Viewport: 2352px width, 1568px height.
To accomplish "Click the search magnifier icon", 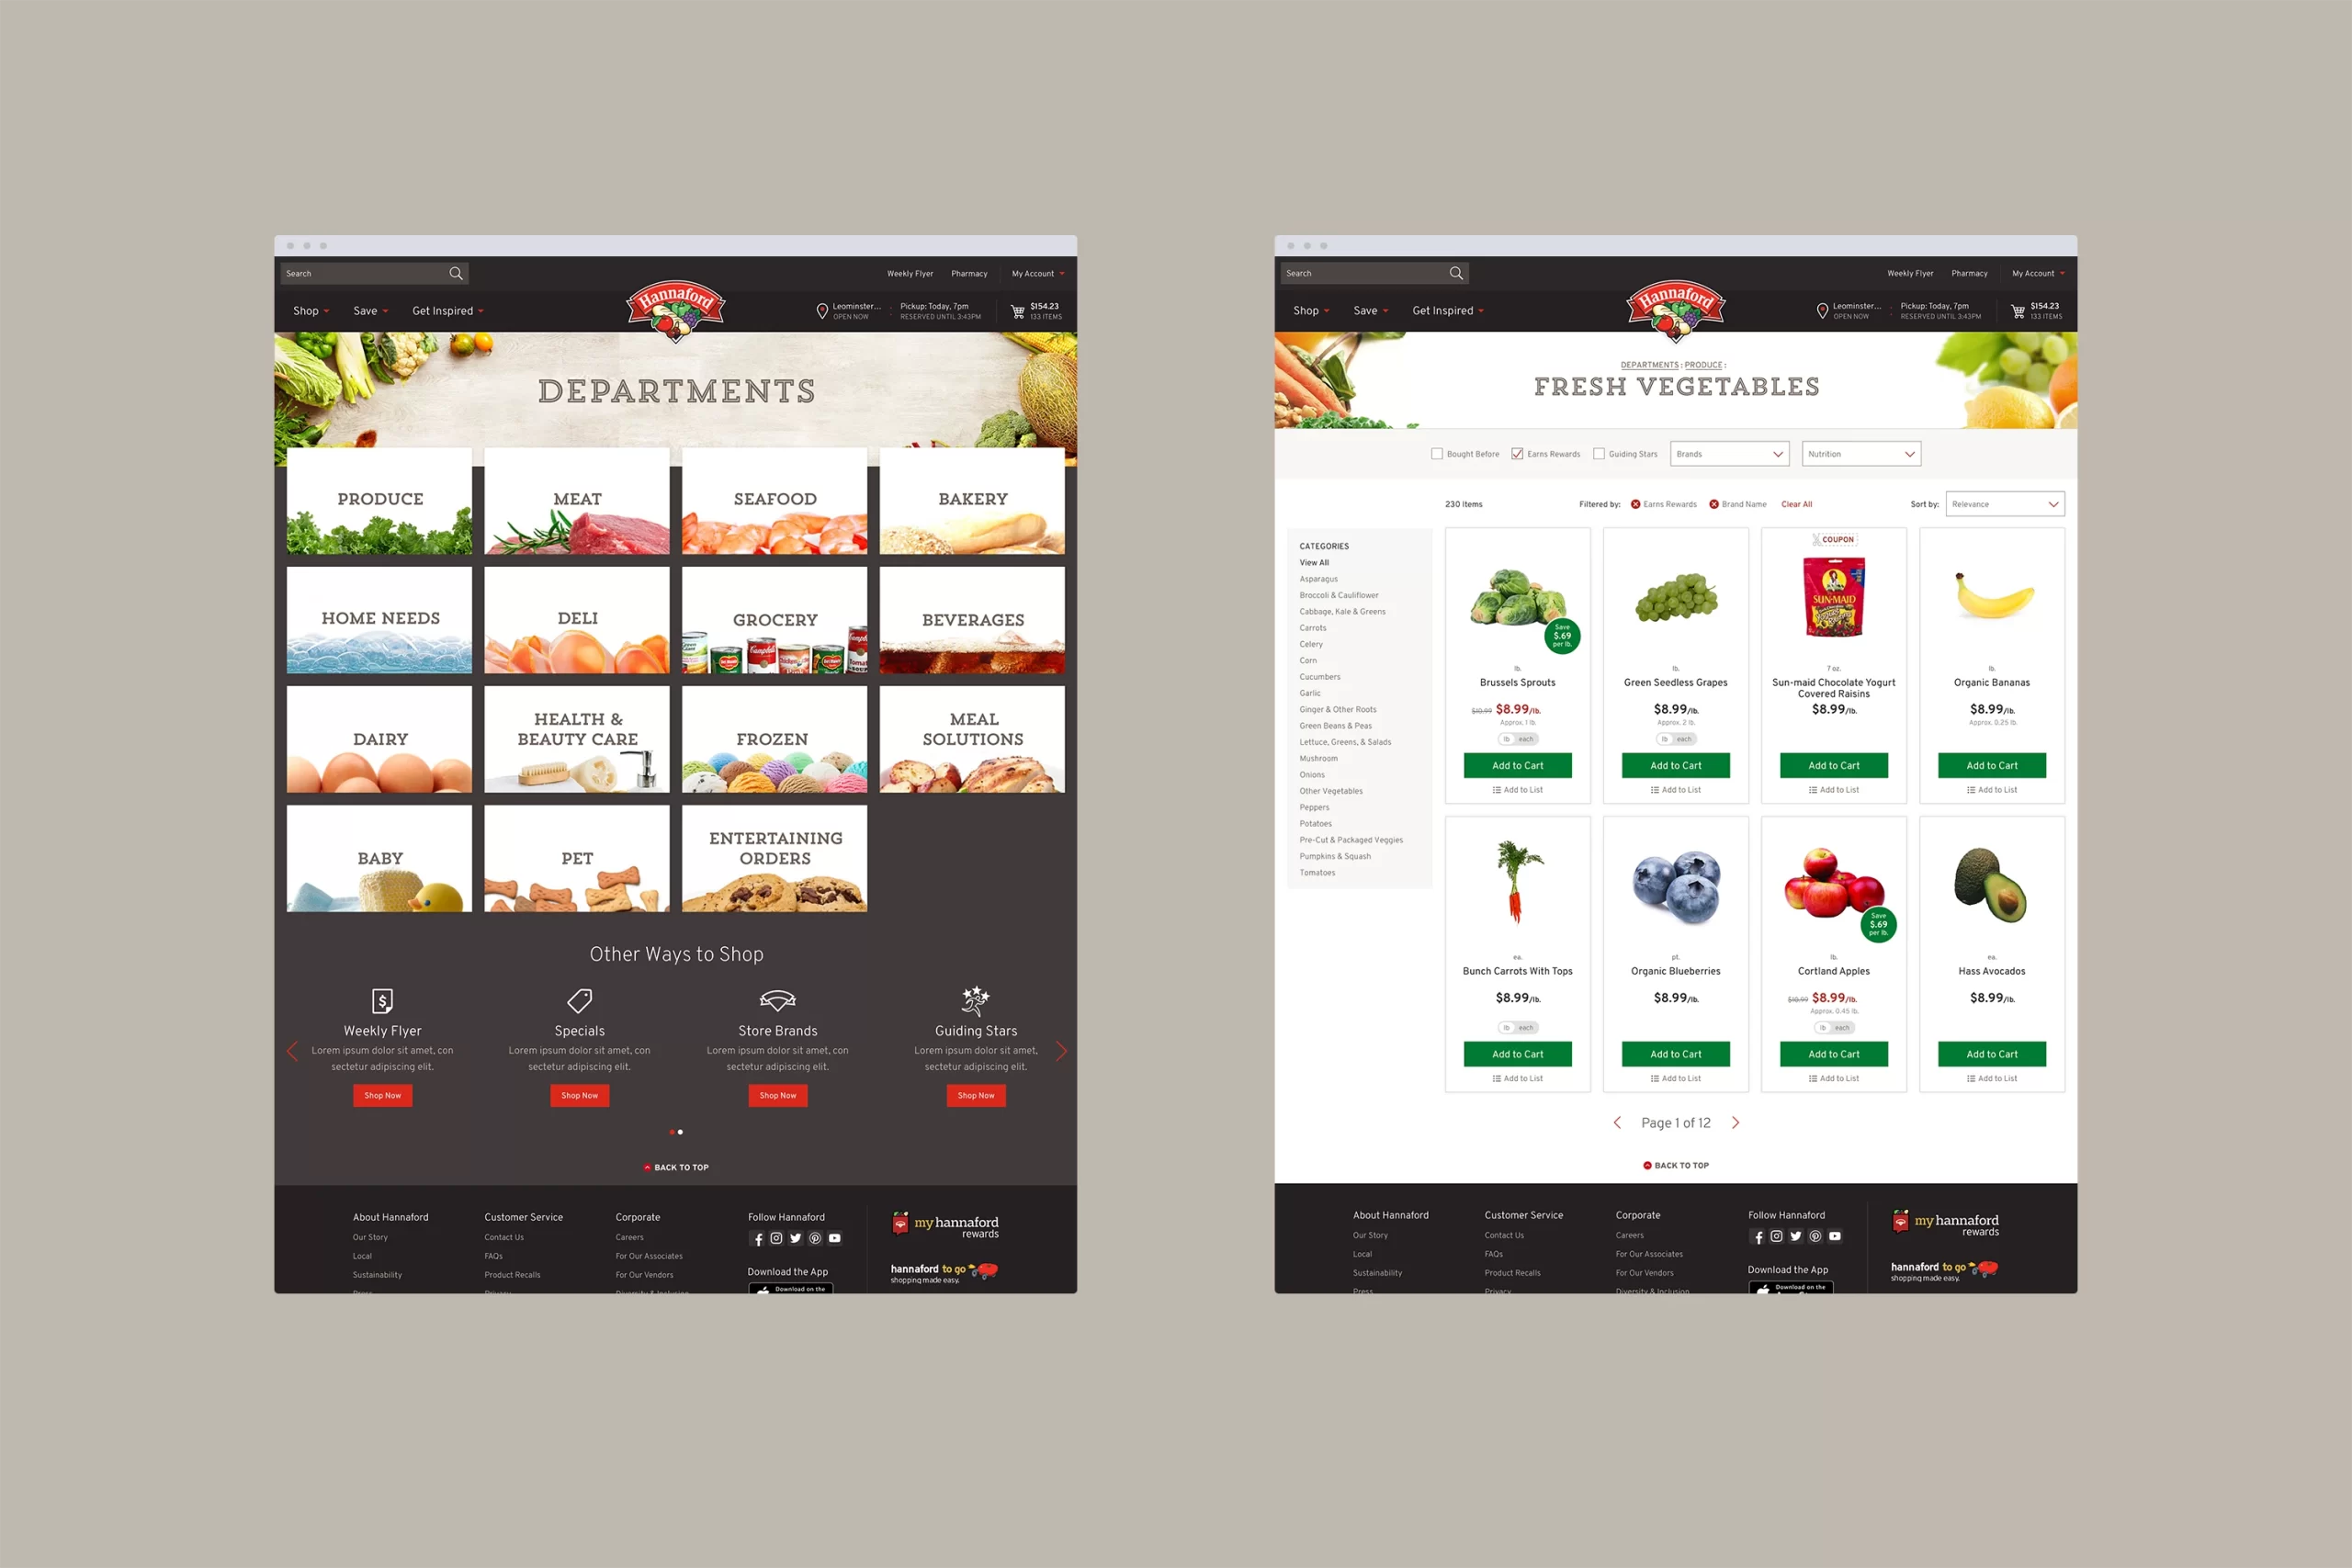I will tap(457, 273).
